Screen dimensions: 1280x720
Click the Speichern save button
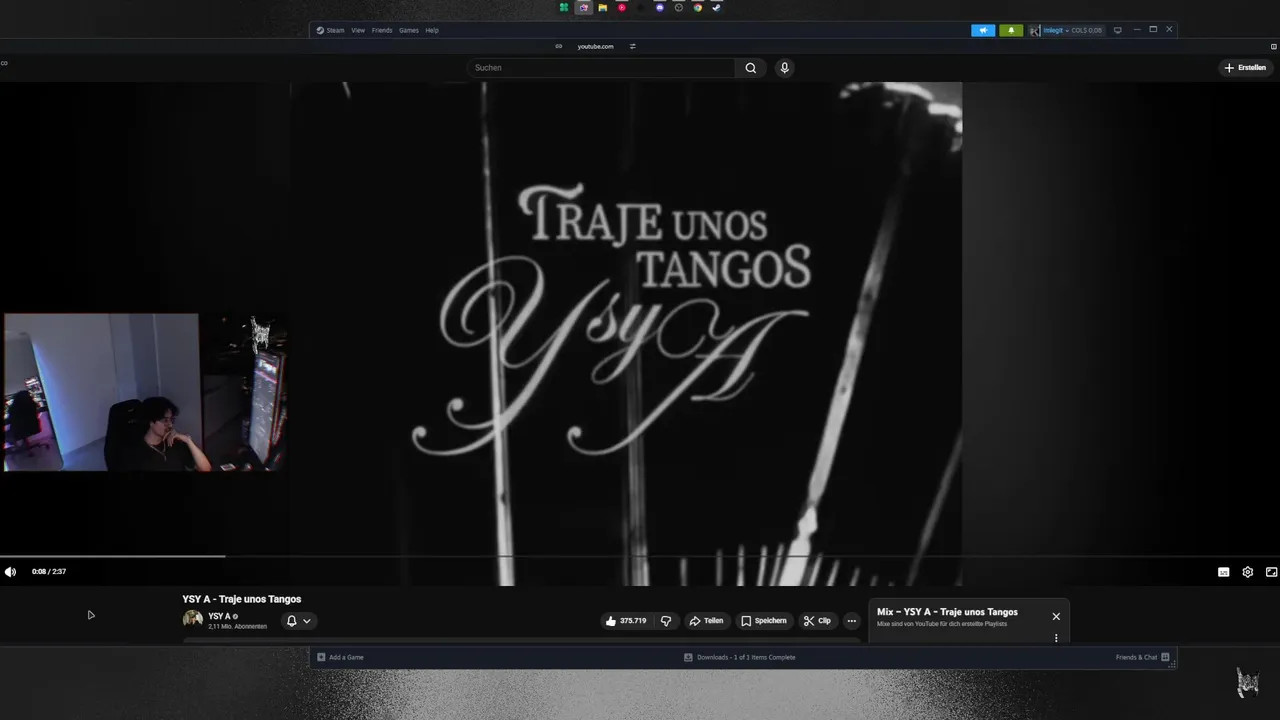pos(764,621)
